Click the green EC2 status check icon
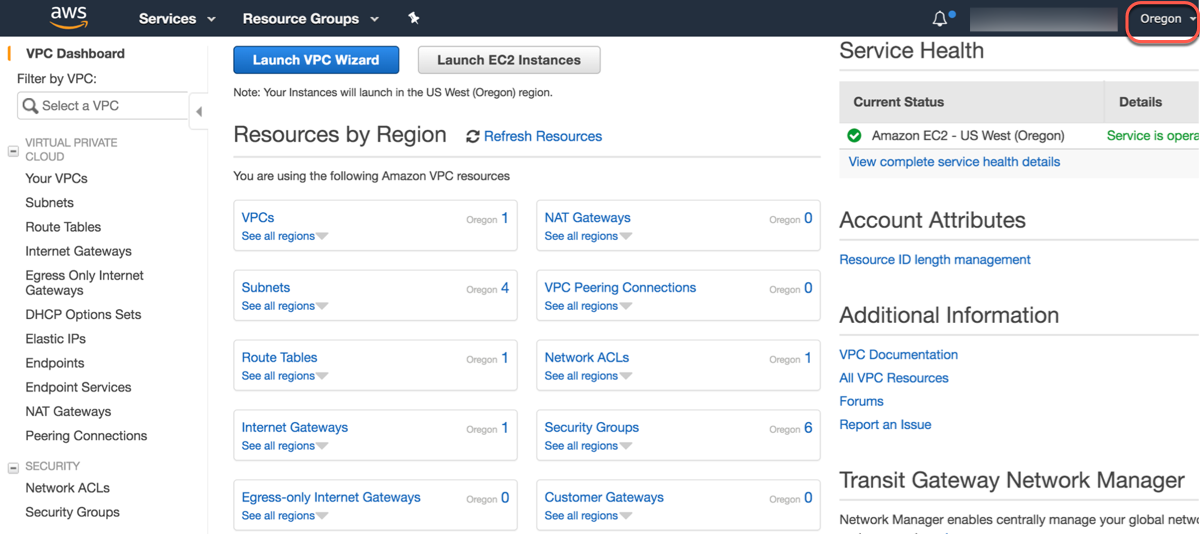This screenshot has height=534, width=1200. (x=854, y=136)
